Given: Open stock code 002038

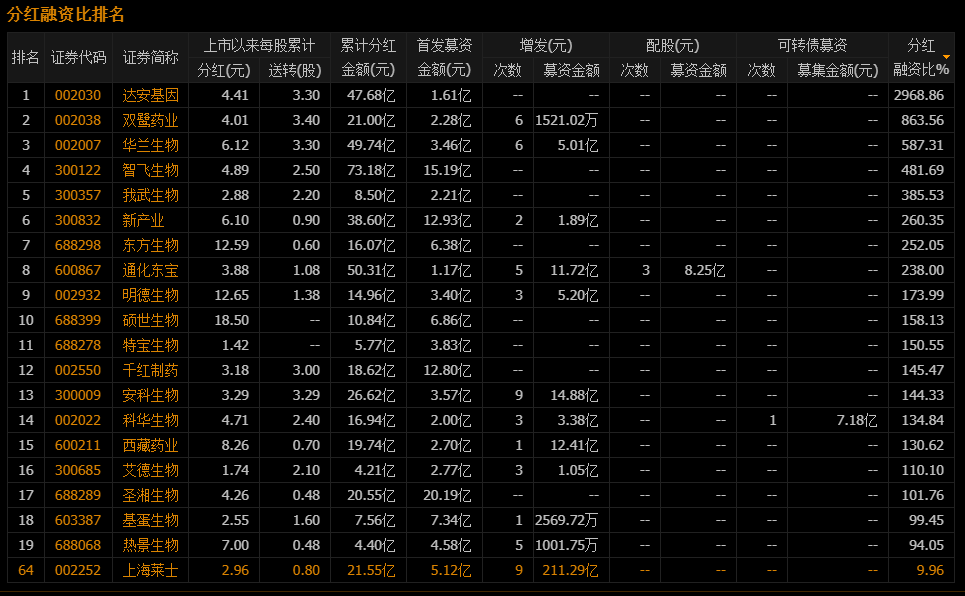Looking at the screenshot, I should [x=78, y=120].
